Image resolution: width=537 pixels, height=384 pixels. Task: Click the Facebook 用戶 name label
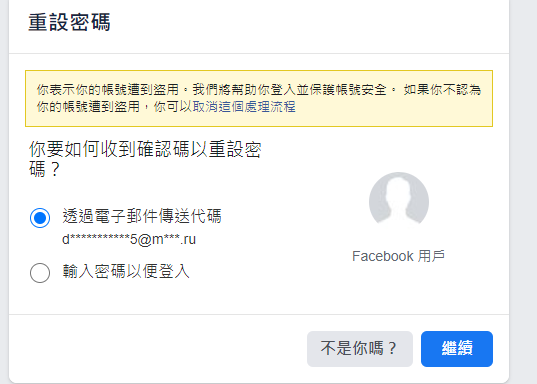tap(399, 256)
